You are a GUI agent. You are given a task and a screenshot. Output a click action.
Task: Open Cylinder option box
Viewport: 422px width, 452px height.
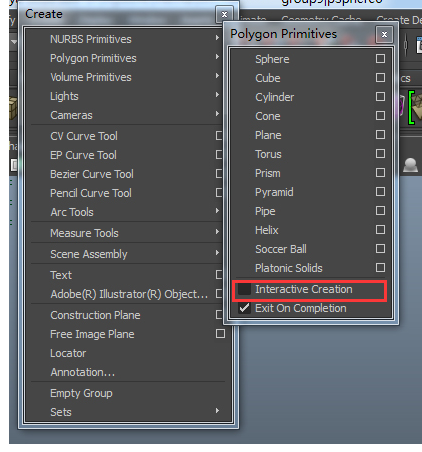pyautogui.click(x=380, y=97)
